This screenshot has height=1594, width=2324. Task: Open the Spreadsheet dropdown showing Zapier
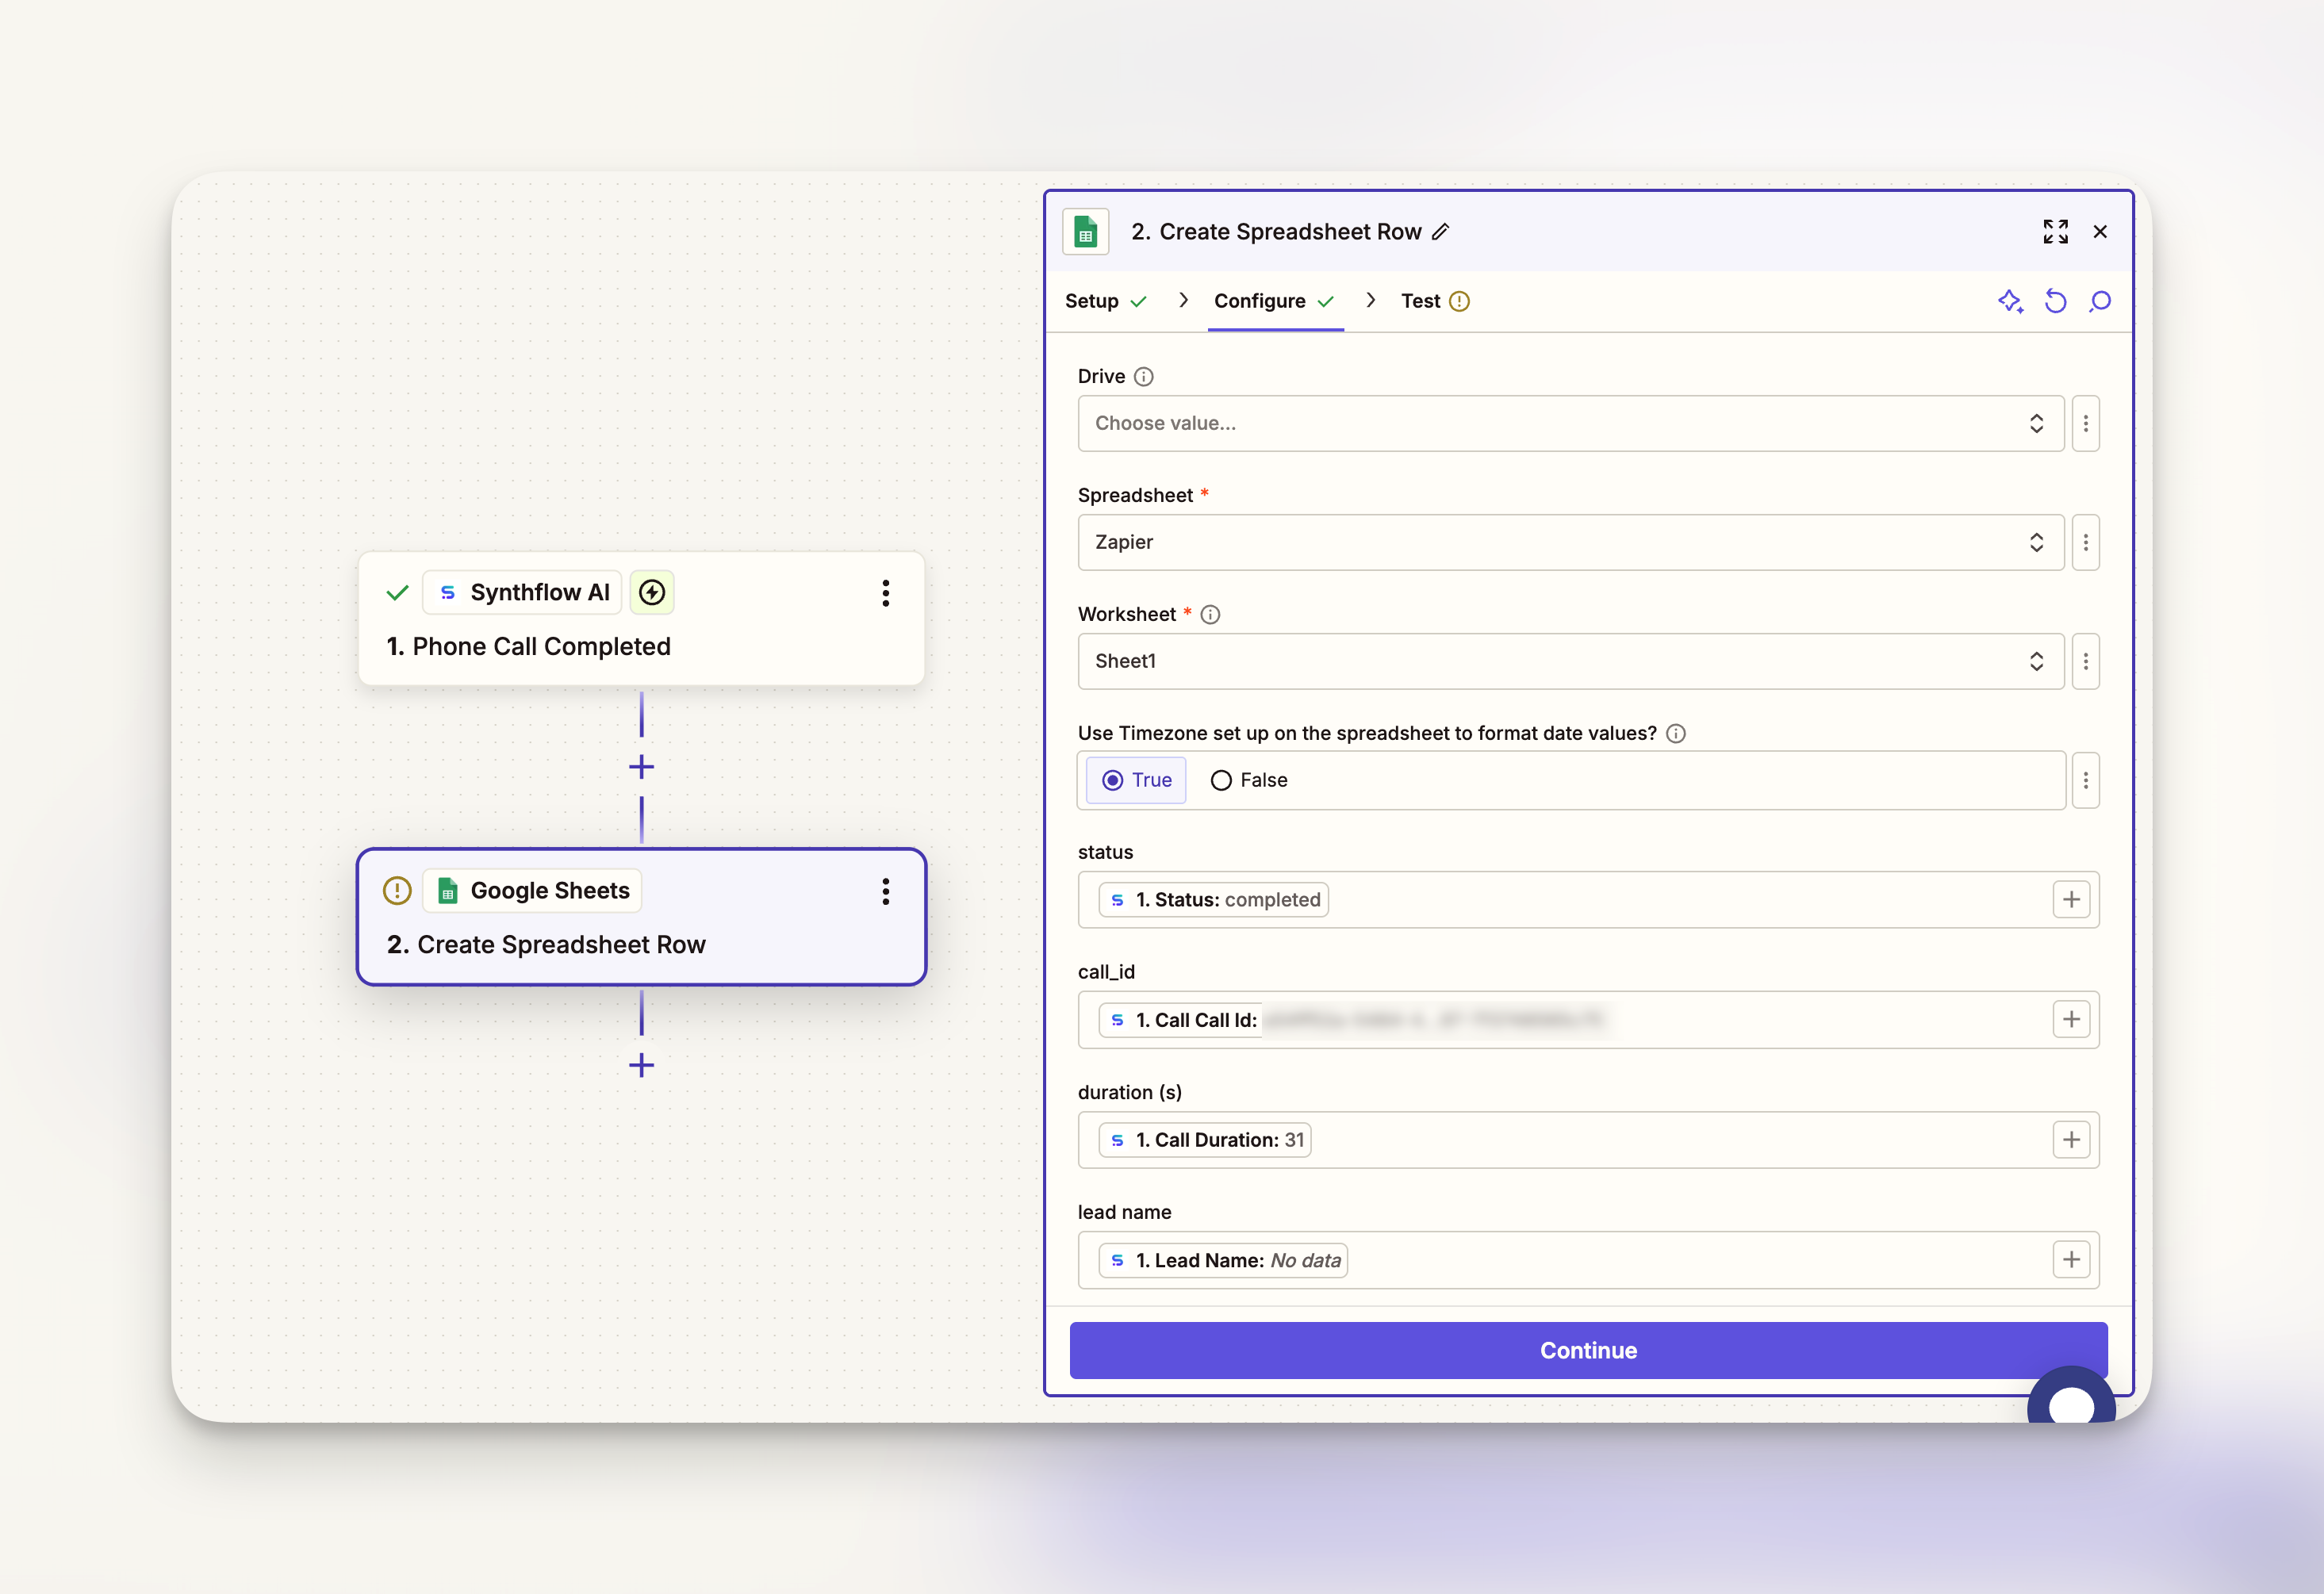(1570, 542)
